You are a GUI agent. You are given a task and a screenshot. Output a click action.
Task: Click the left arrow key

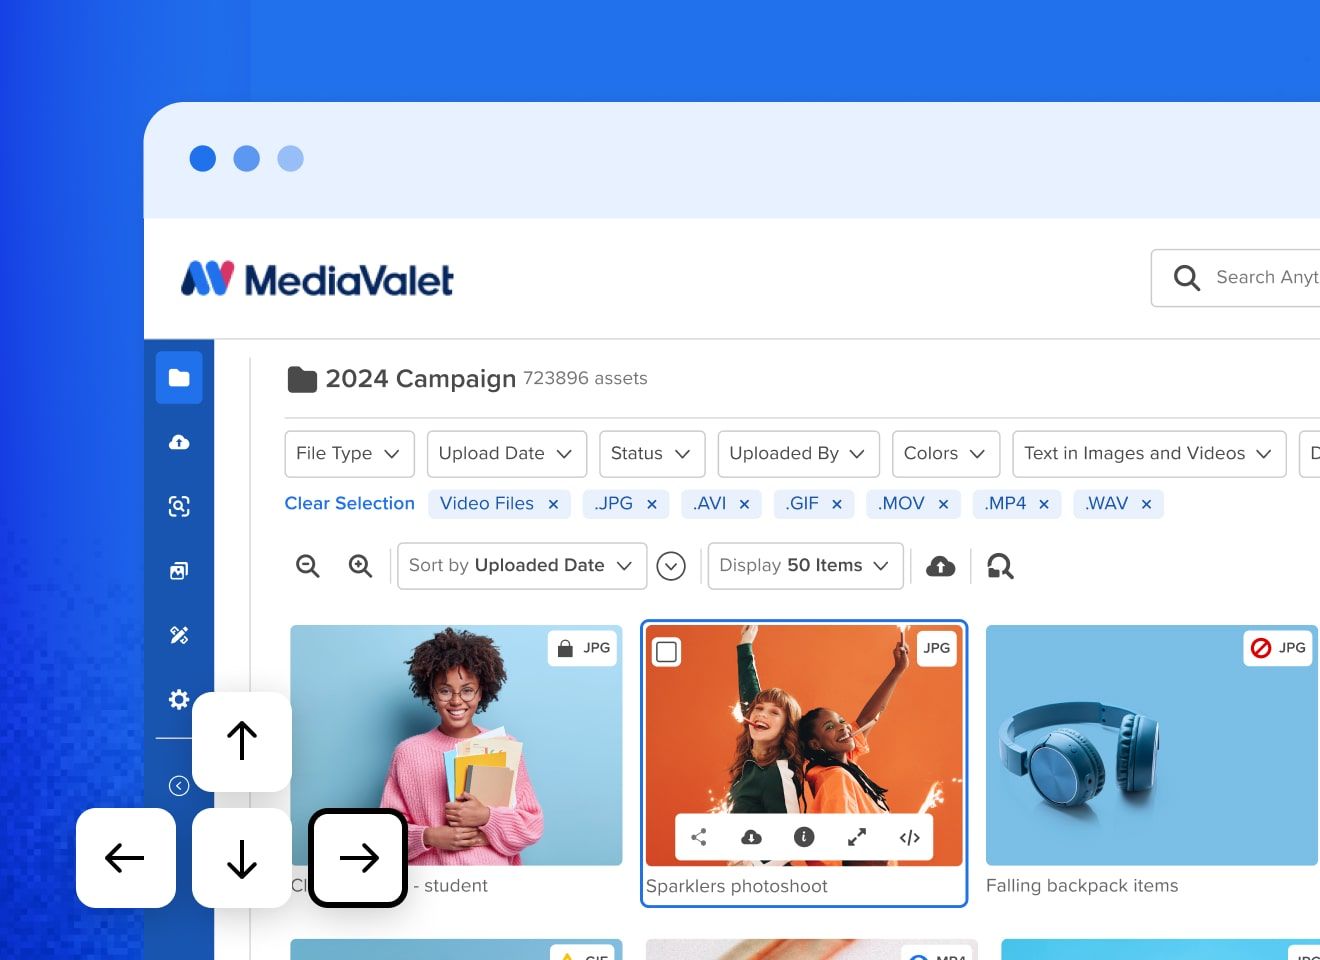point(126,858)
